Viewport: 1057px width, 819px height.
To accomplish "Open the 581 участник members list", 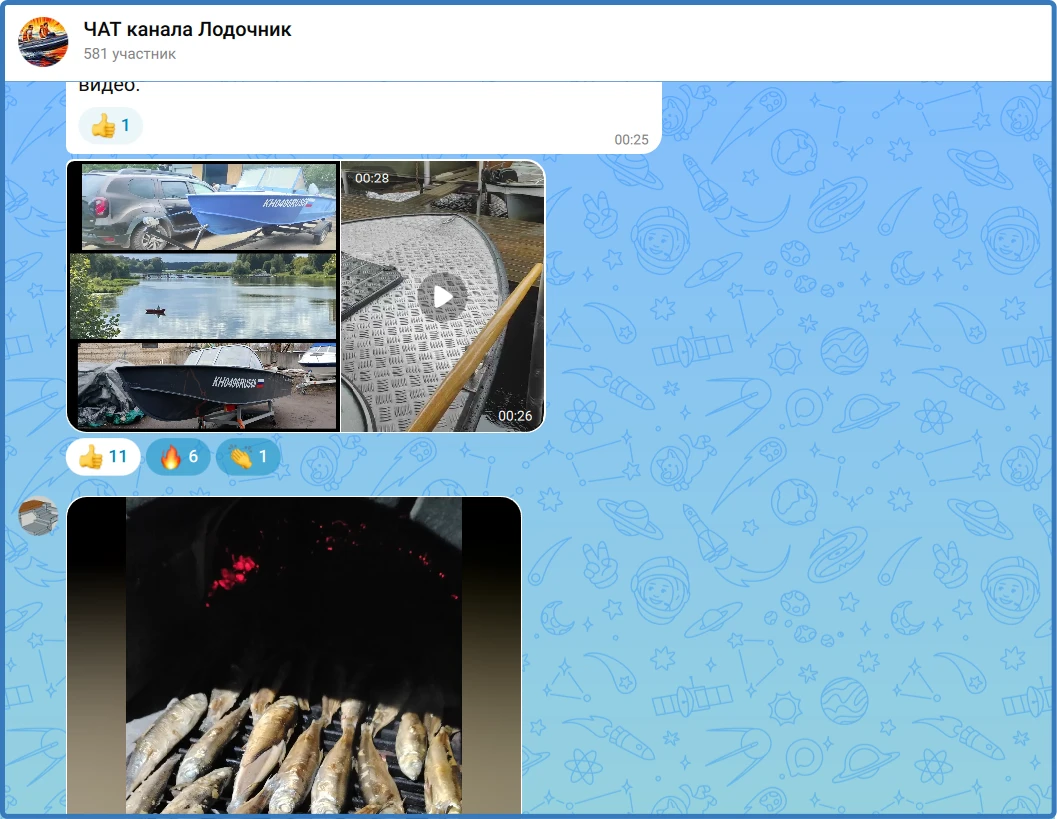I will pos(129,54).
